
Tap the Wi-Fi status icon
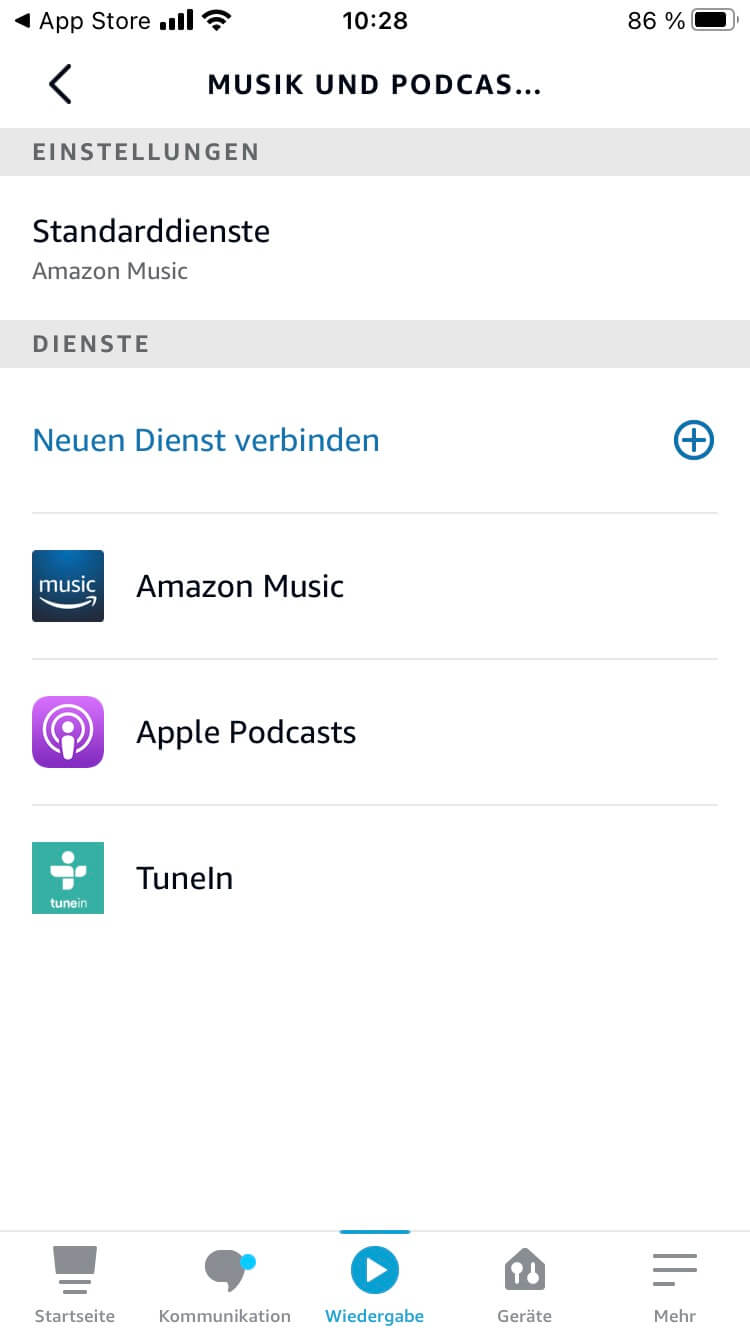pos(214,20)
